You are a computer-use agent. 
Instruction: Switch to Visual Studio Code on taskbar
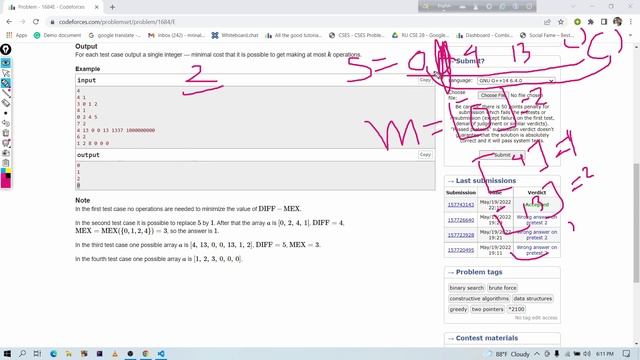tap(161, 353)
